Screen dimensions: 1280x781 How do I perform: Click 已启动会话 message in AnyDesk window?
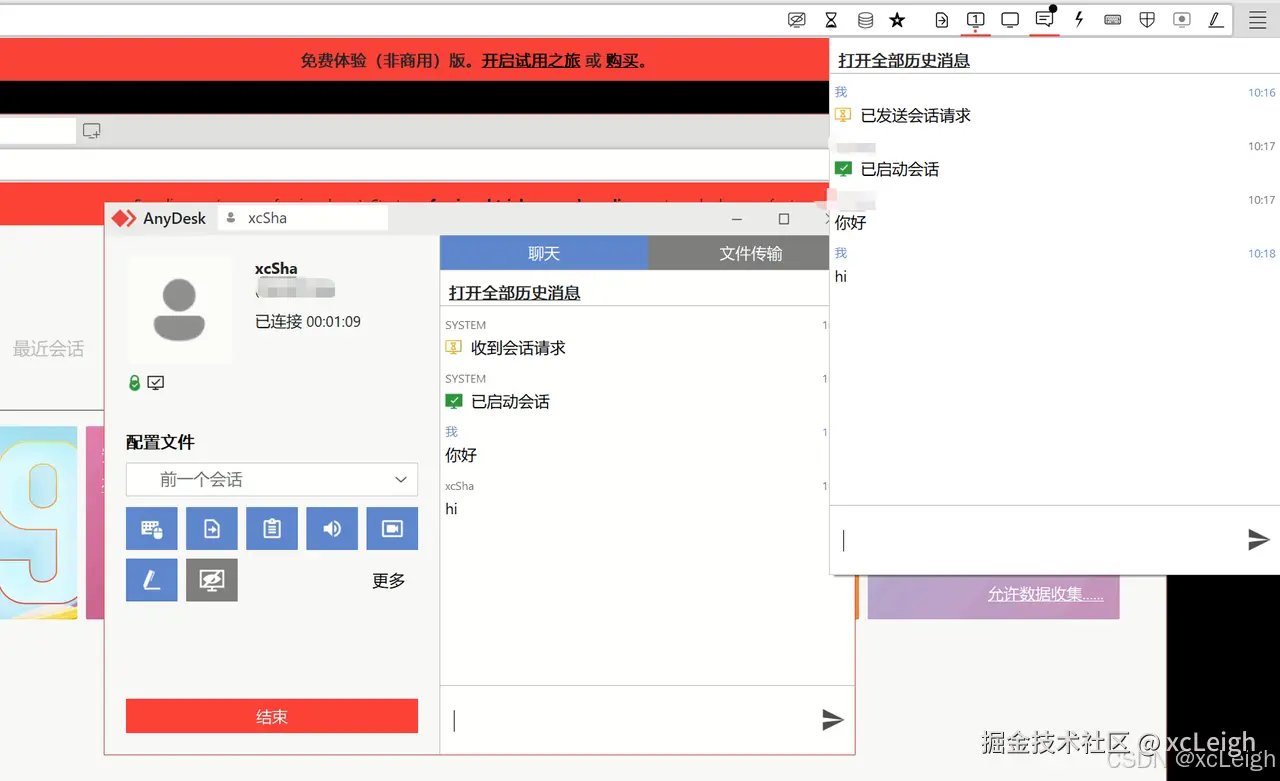pyautogui.click(x=510, y=402)
